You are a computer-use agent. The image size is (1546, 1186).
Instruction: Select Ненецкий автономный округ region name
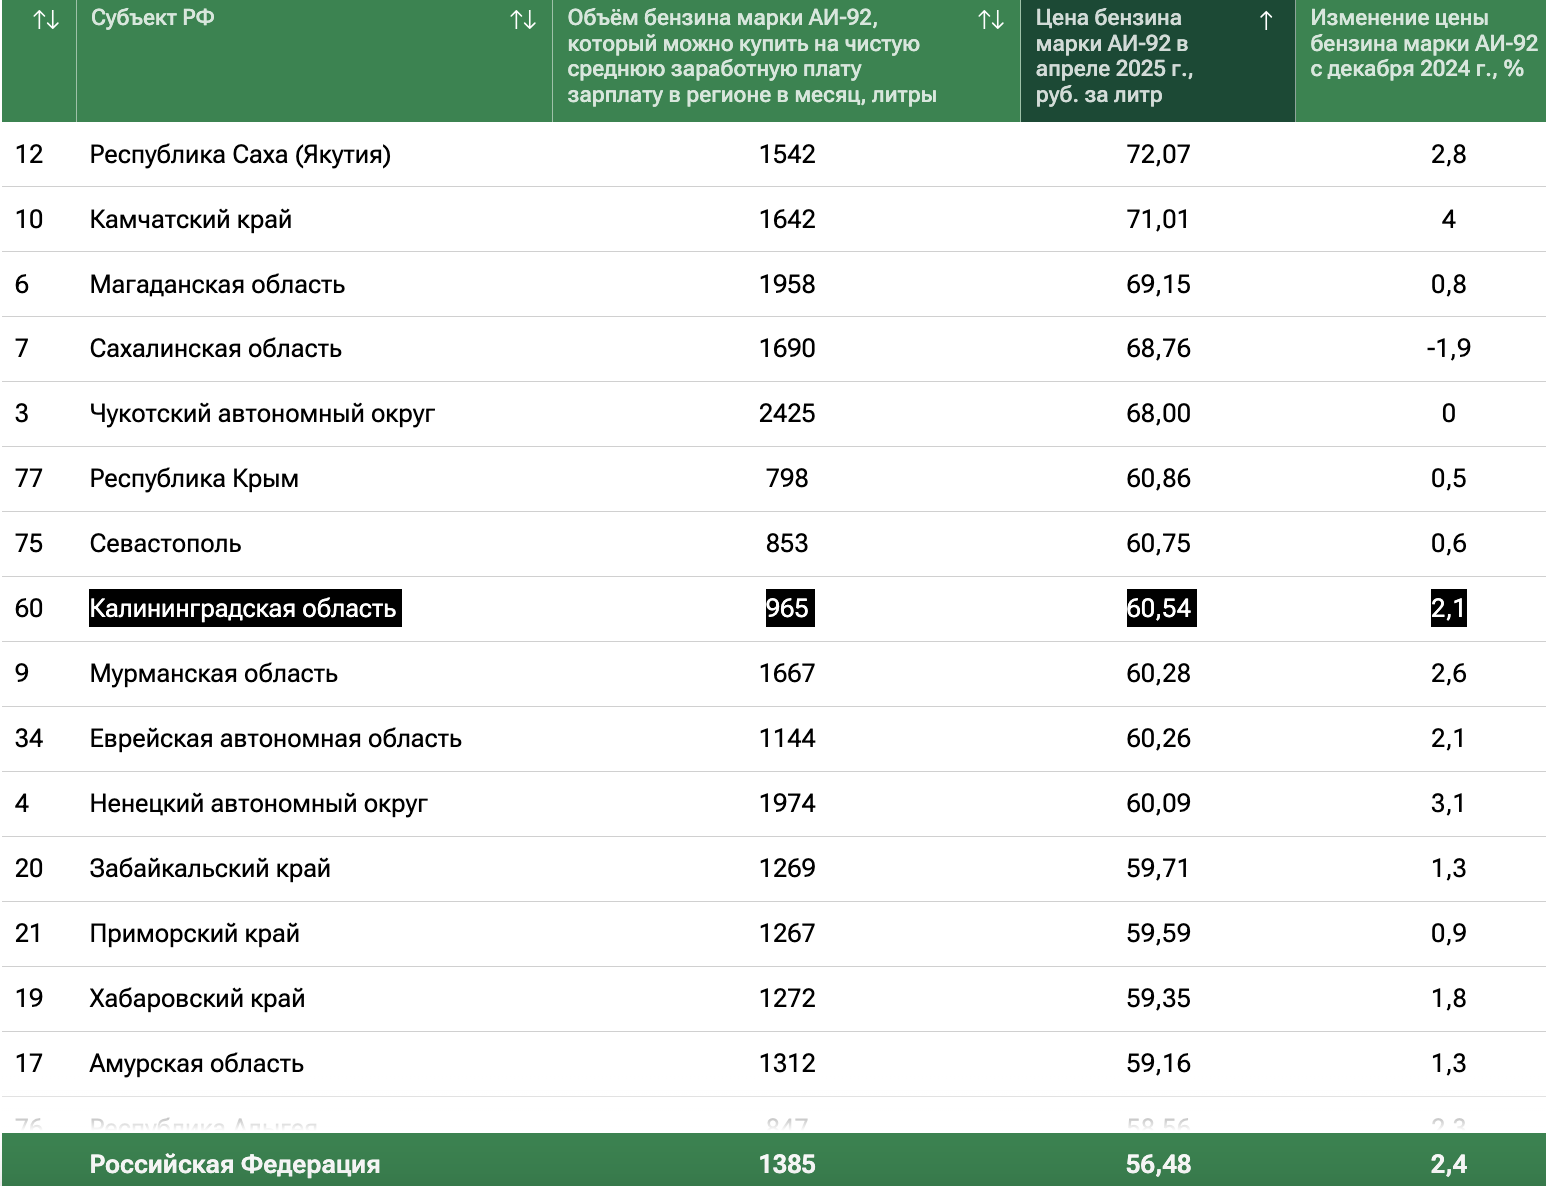click(259, 804)
